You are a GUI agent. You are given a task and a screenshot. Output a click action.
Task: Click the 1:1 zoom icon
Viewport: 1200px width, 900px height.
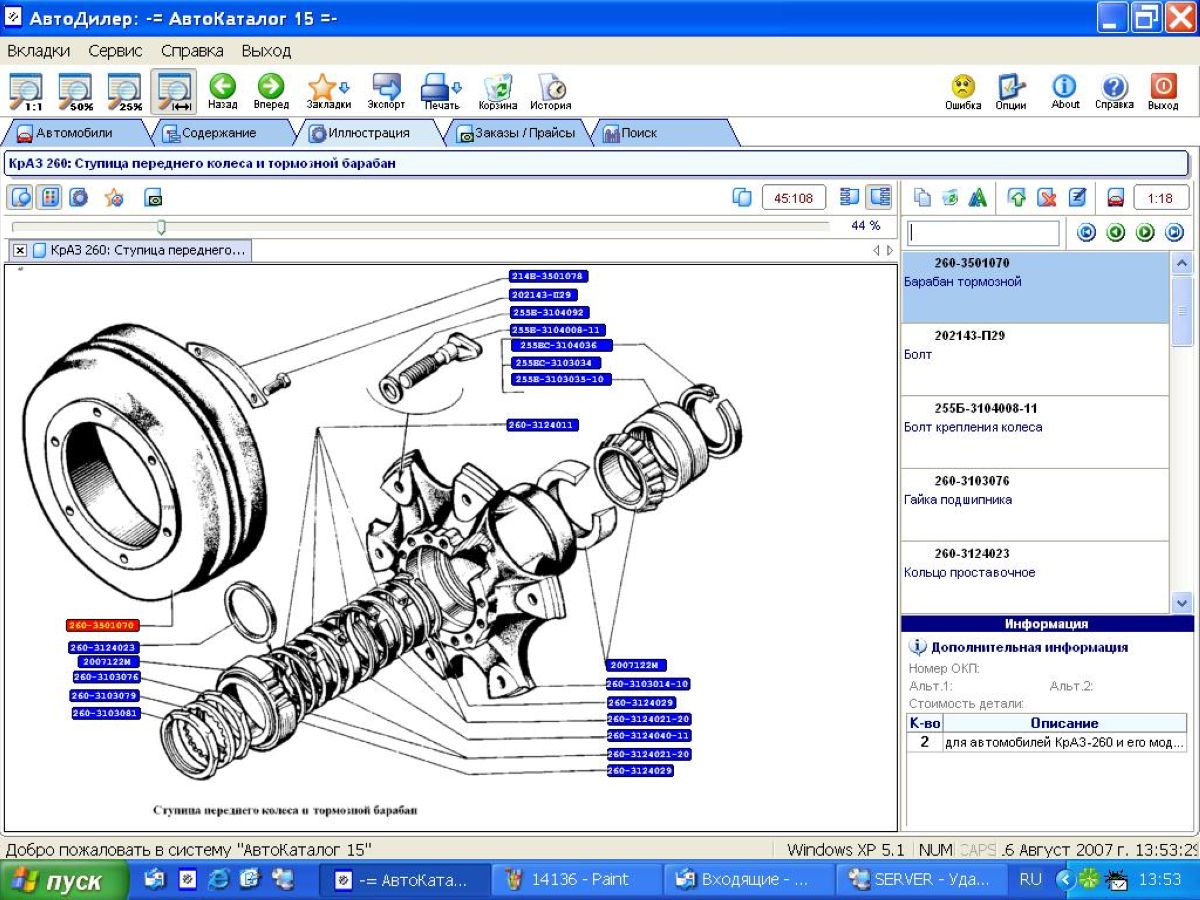click(27, 90)
